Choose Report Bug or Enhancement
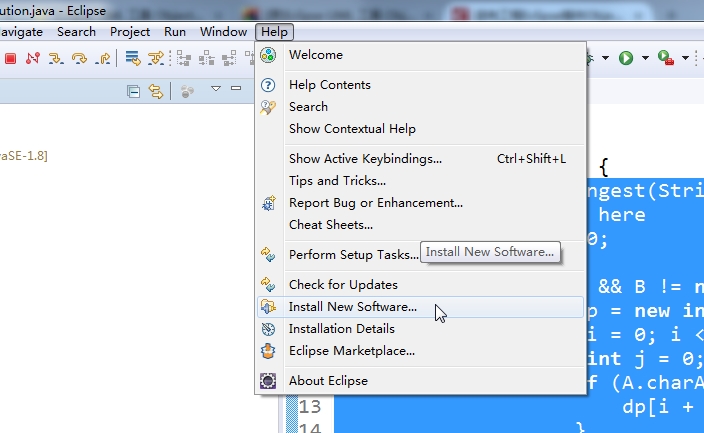The width and height of the screenshot is (704, 433). (x=421, y=203)
